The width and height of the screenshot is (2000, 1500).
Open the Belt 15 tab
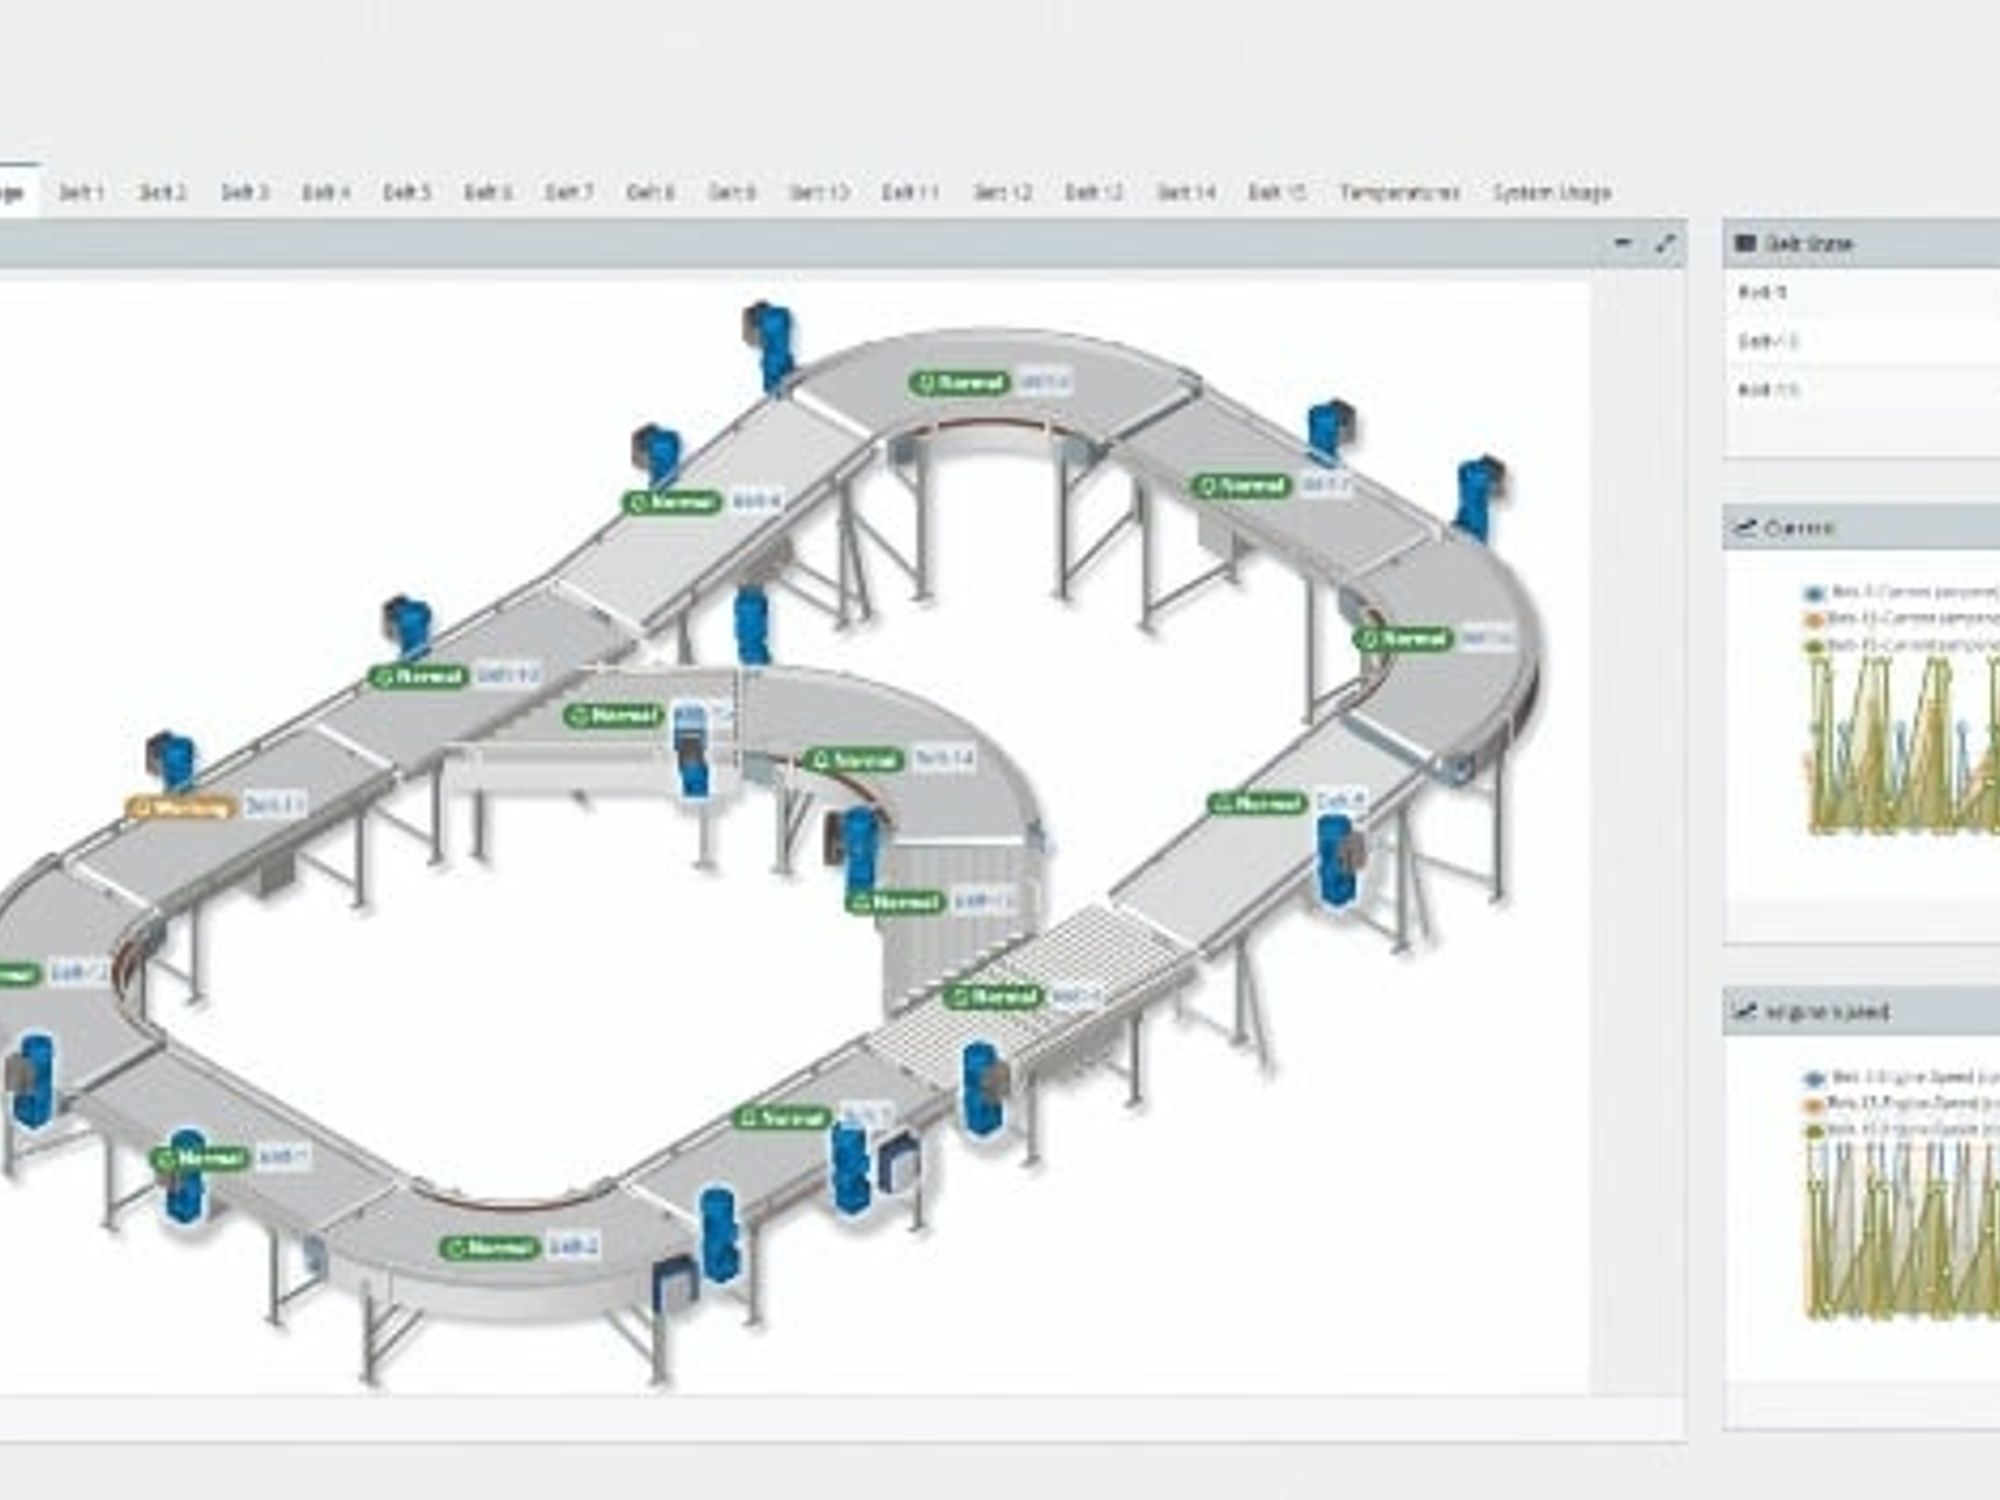[x=1277, y=191]
